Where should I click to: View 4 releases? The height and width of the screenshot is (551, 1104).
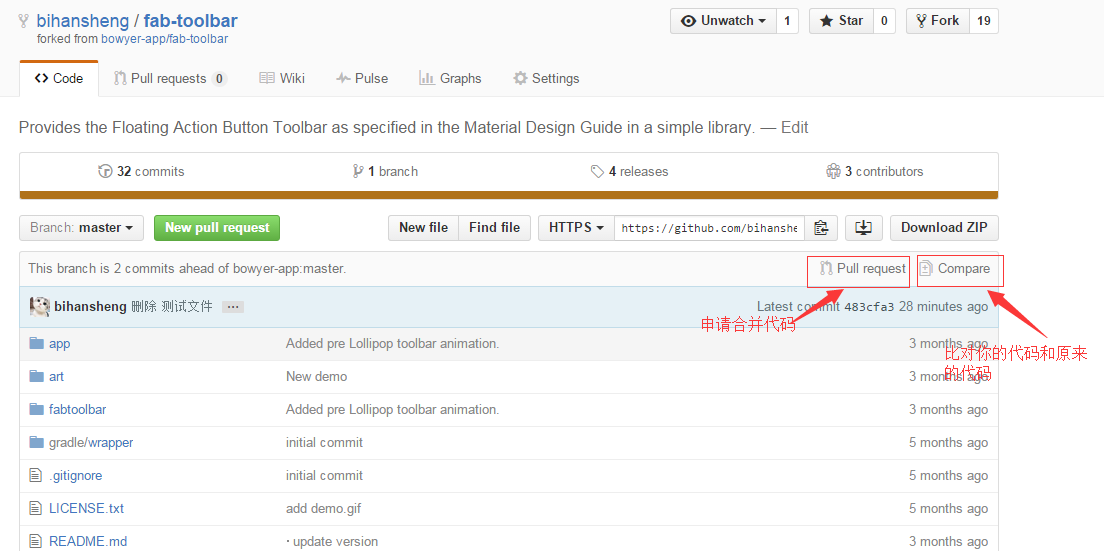tap(629, 172)
